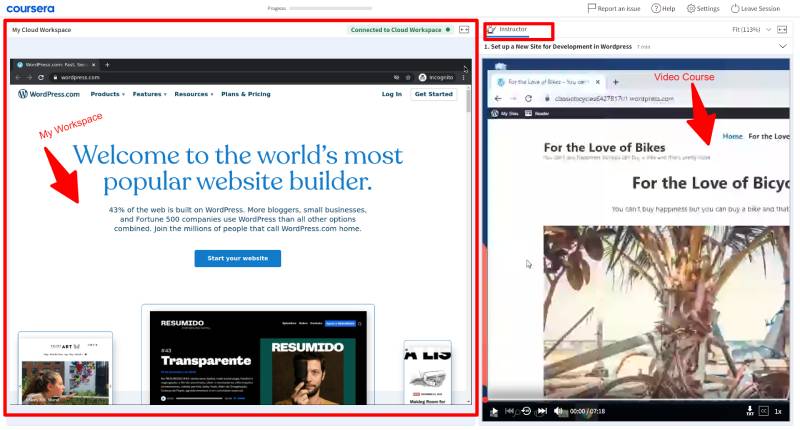The width and height of the screenshot is (800, 430).
Task: Select the Instructor tab
Action: [x=508, y=30]
